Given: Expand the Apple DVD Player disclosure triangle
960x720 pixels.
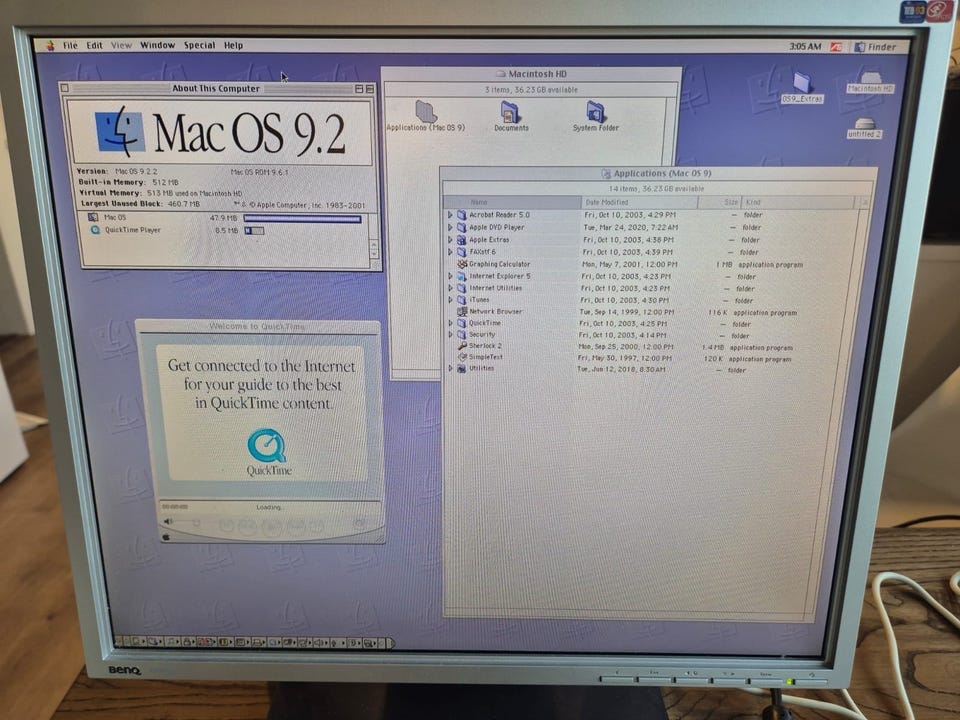Looking at the screenshot, I should click(x=450, y=227).
